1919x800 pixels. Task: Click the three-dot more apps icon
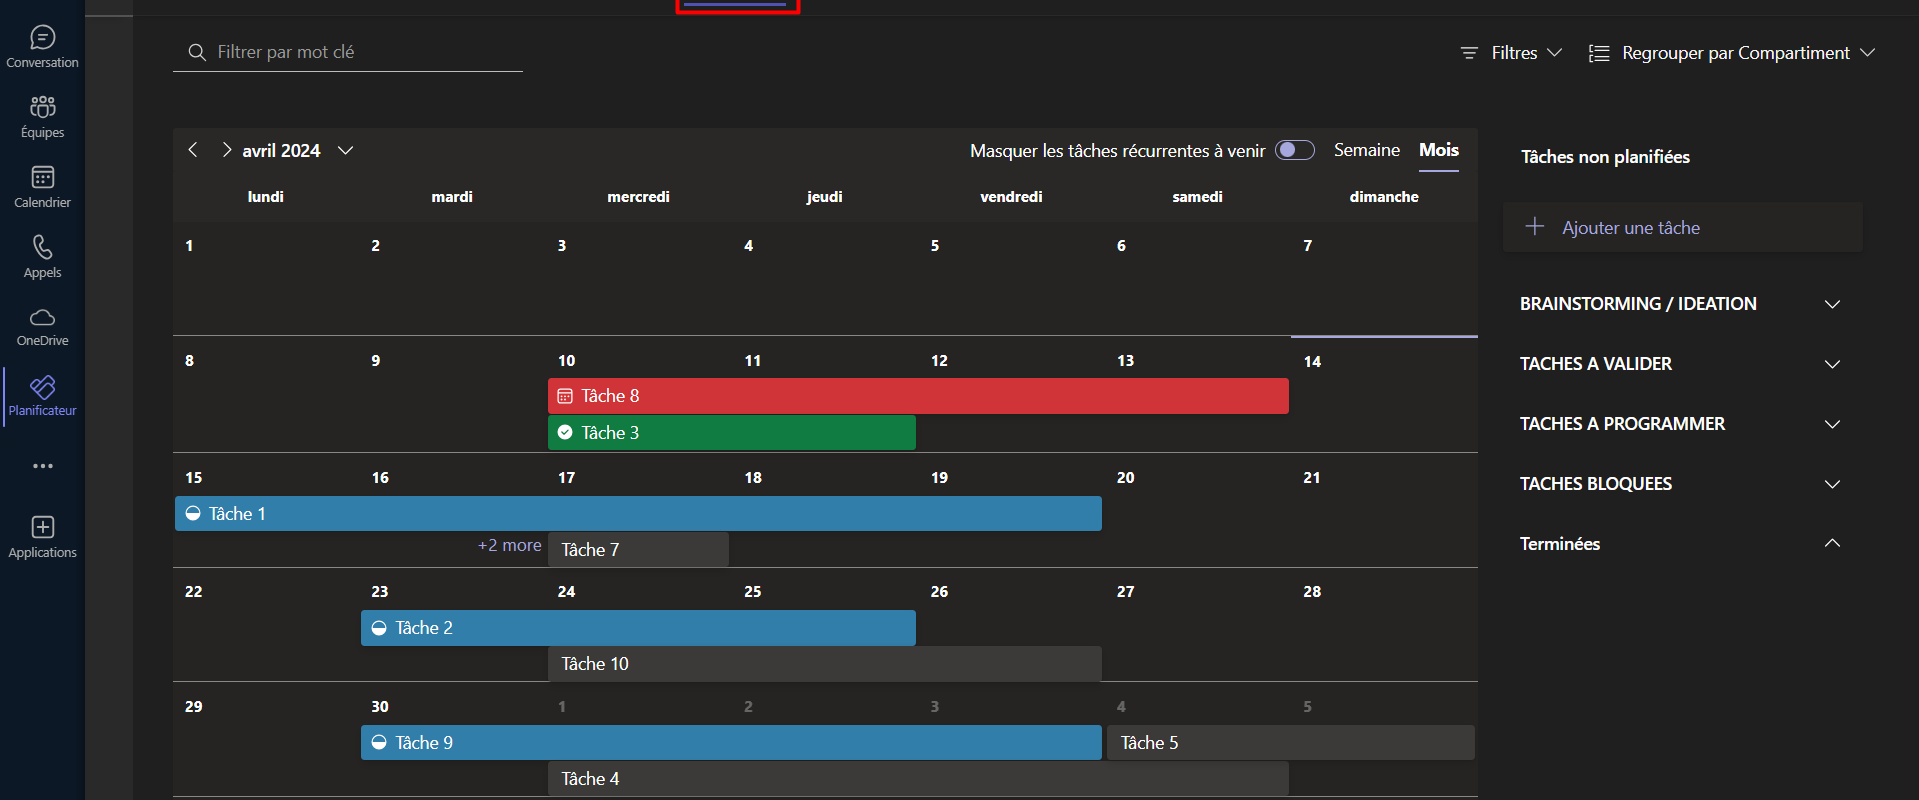(x=42, y=466)
